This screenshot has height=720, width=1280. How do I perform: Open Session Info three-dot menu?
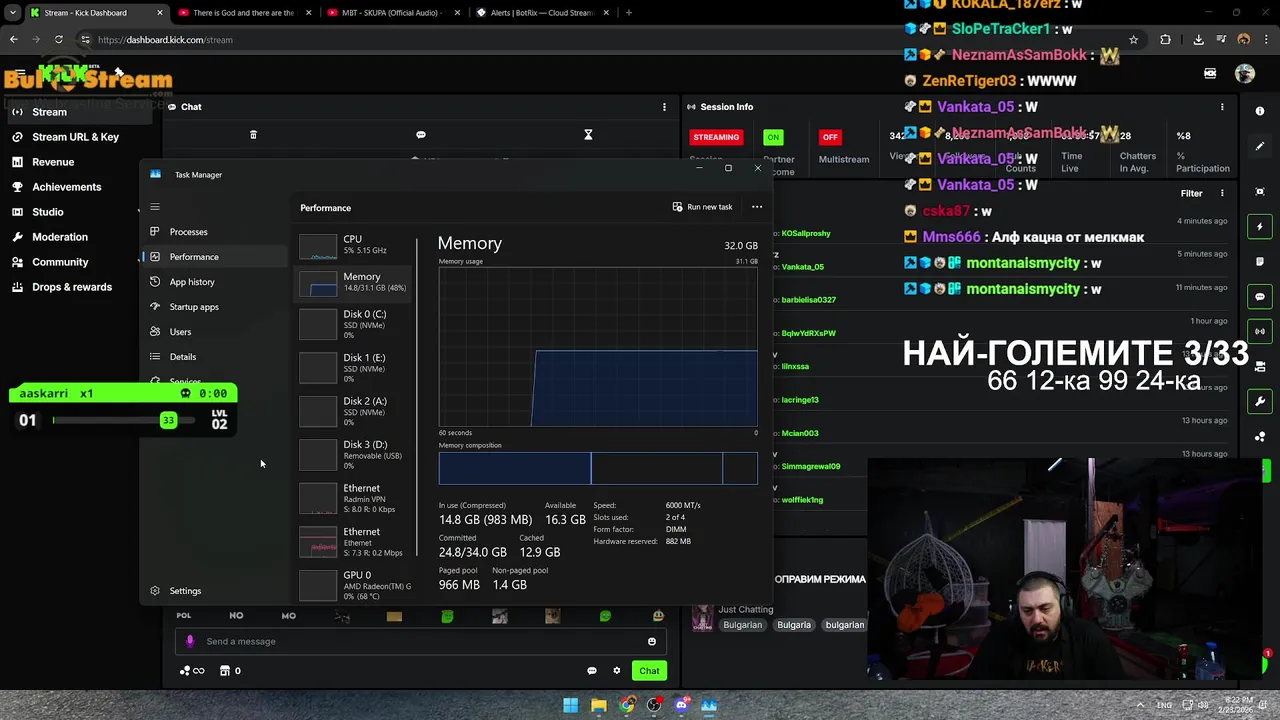click(1222, 107)
